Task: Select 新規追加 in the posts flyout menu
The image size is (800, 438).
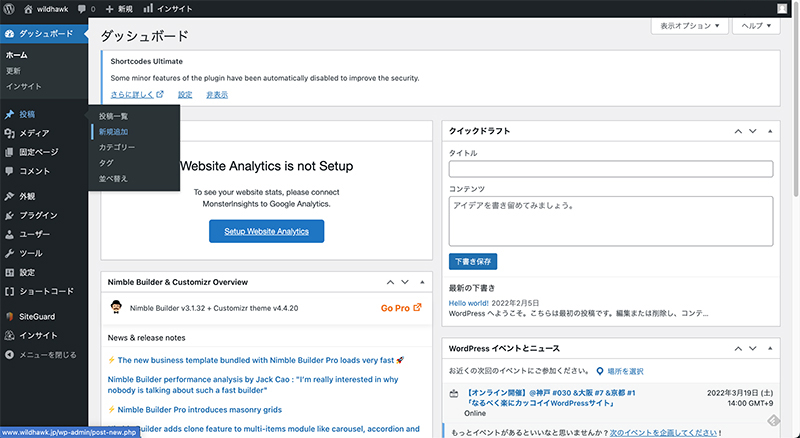Action: tap(113, 132)
